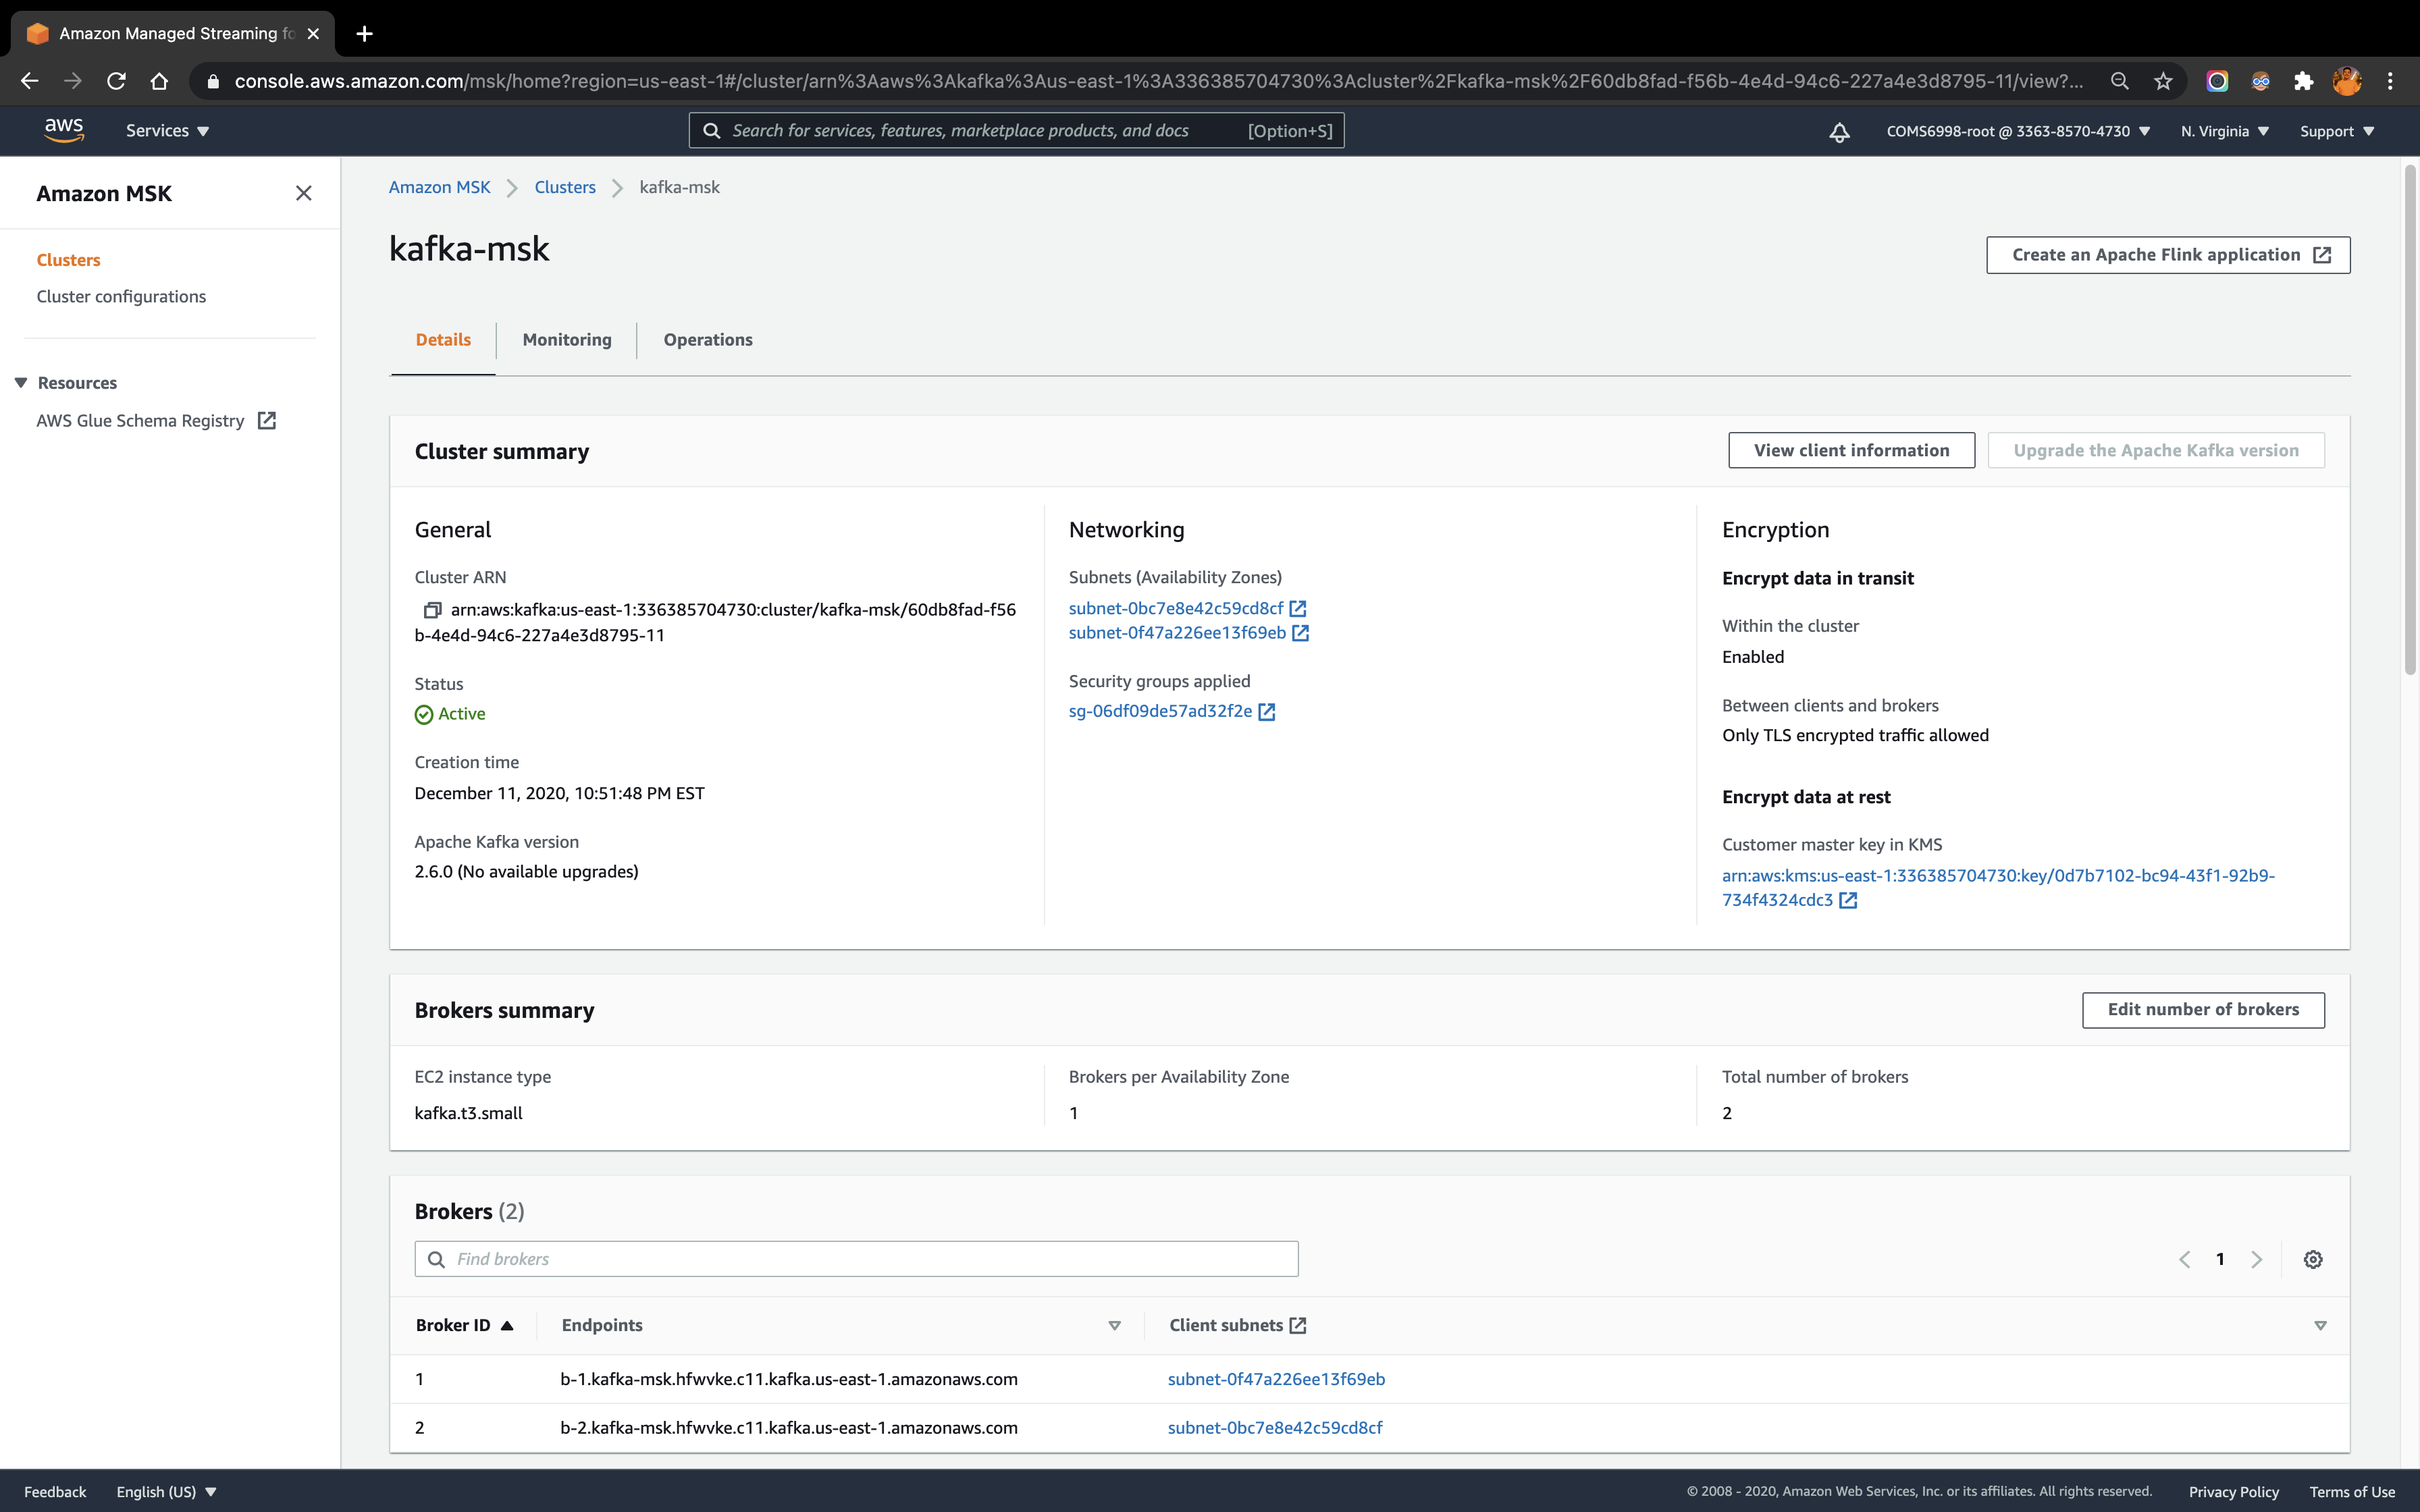Open broker 1 subnet-0f47a226ee13f69eb link
This screenshot has height=1512, width=2420.
[x=1276, y=1379]
